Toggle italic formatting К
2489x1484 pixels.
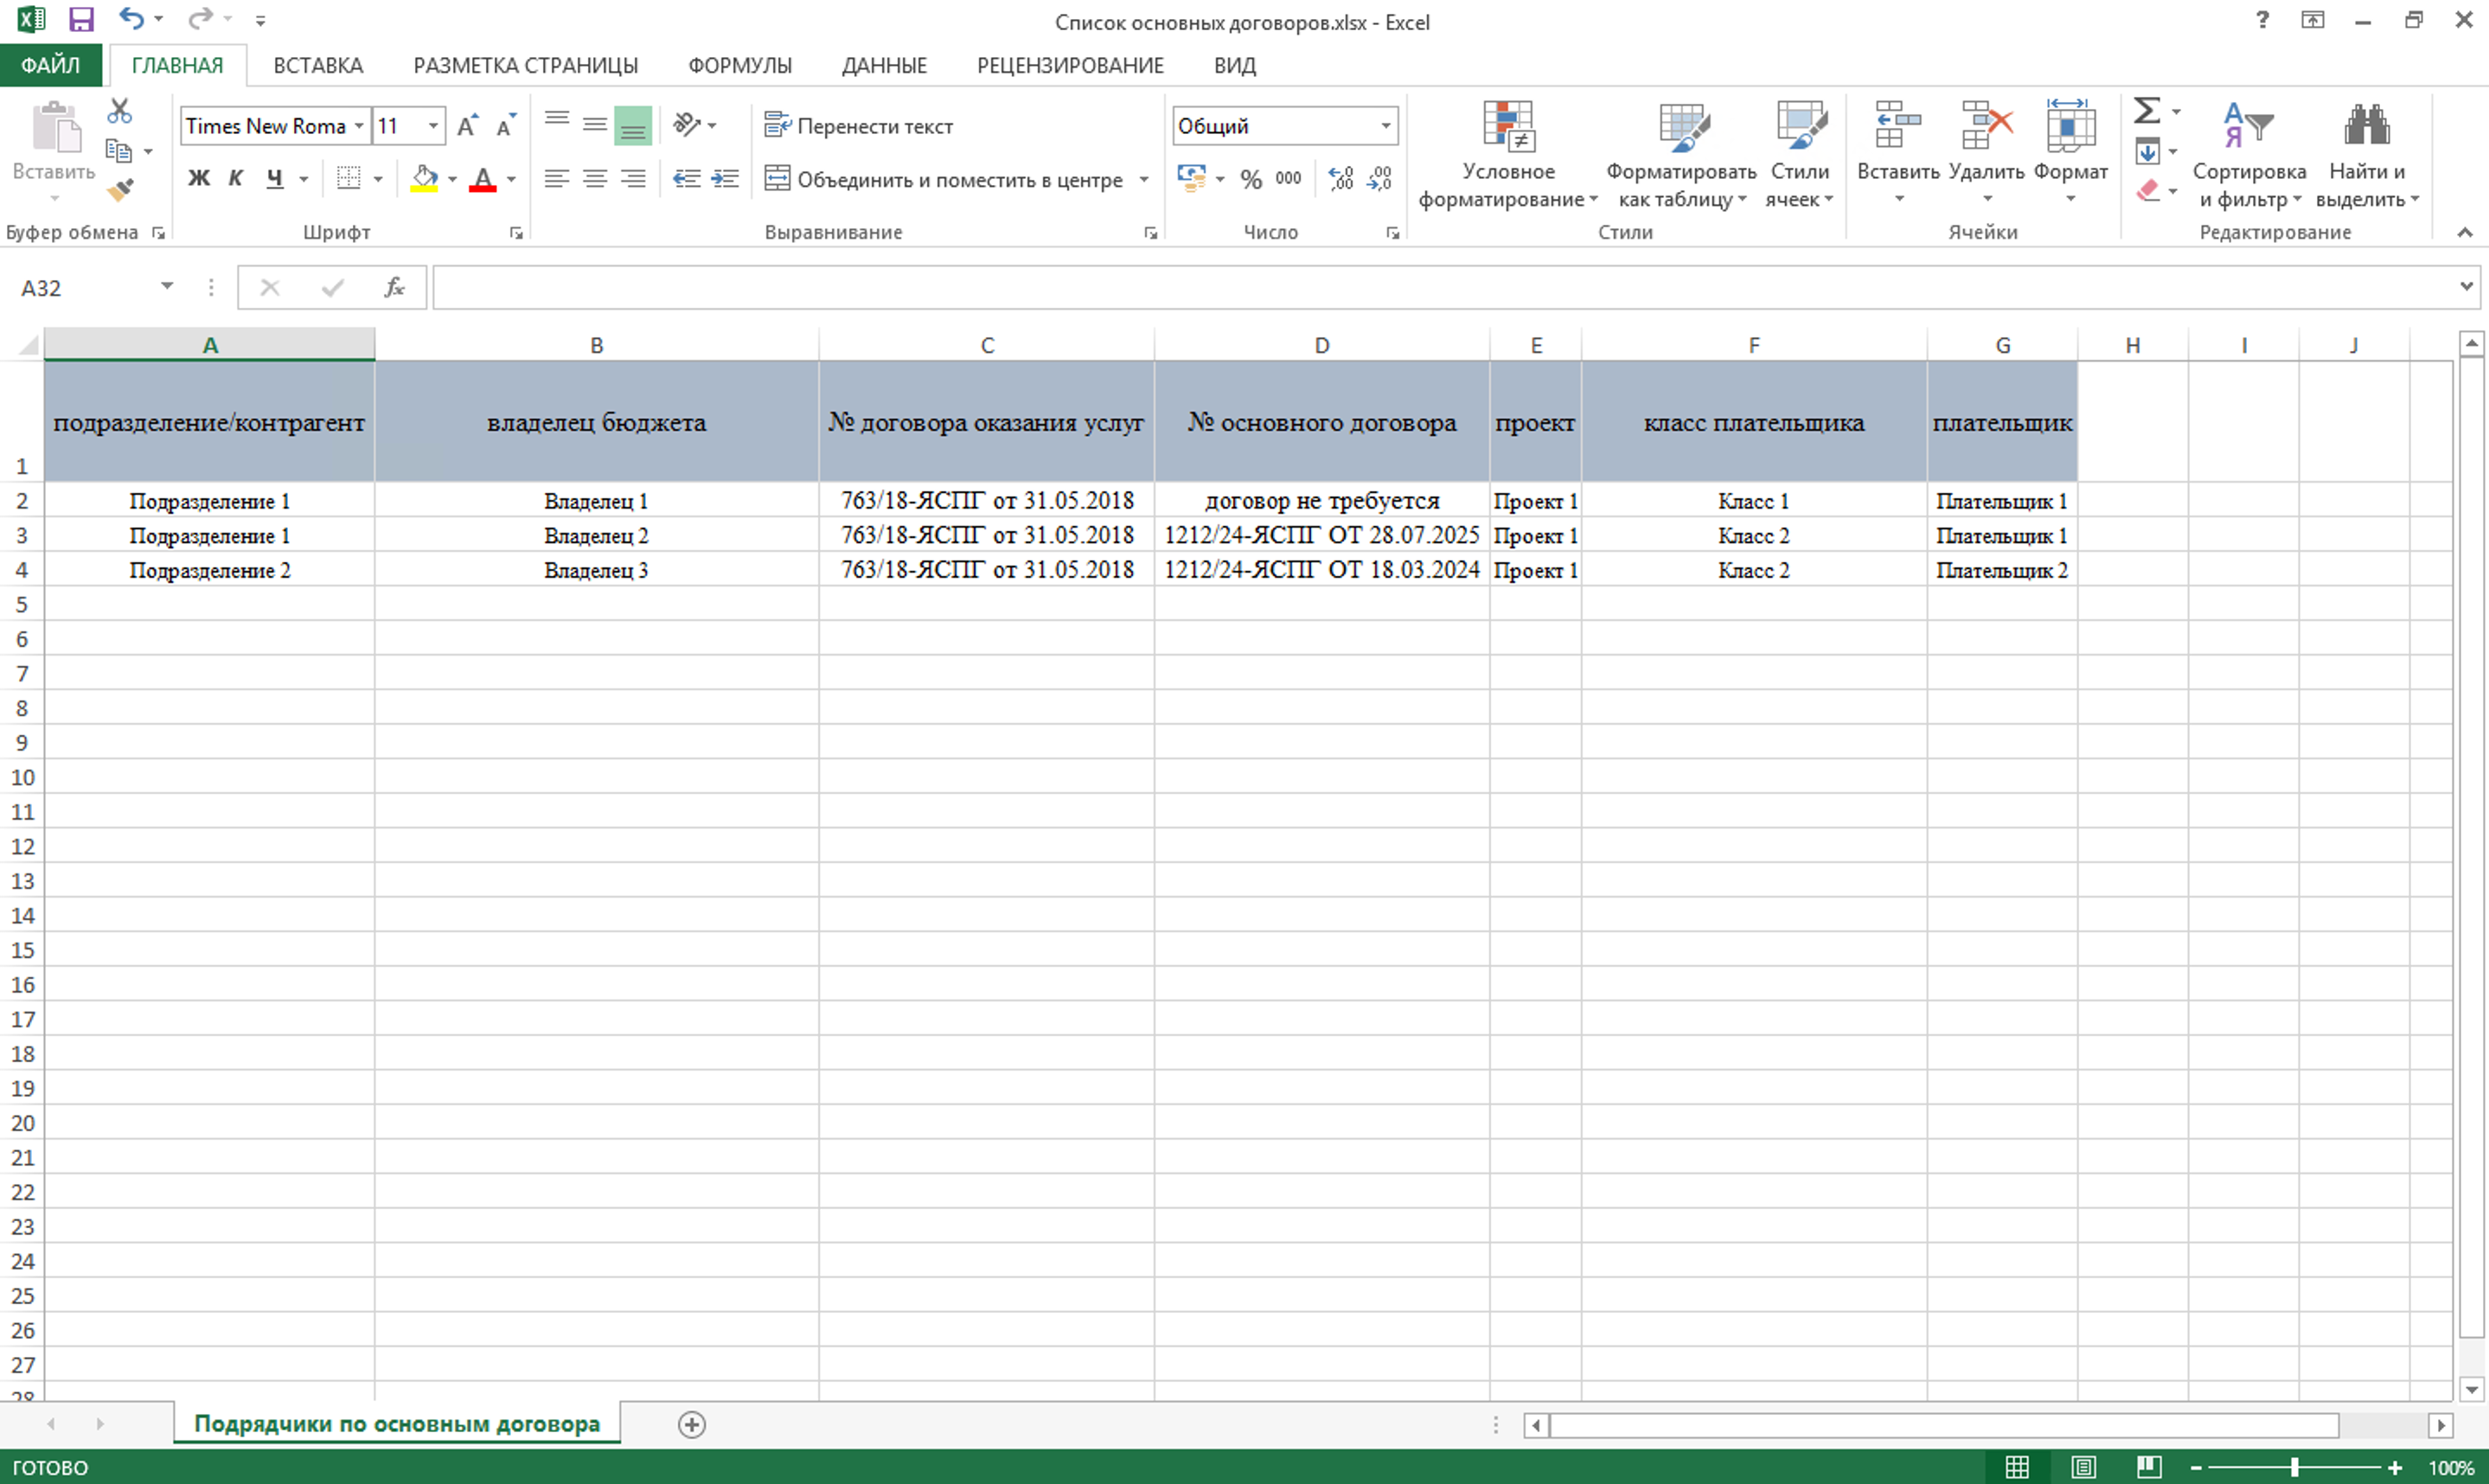pyautogui.click(x=236, y=179)
